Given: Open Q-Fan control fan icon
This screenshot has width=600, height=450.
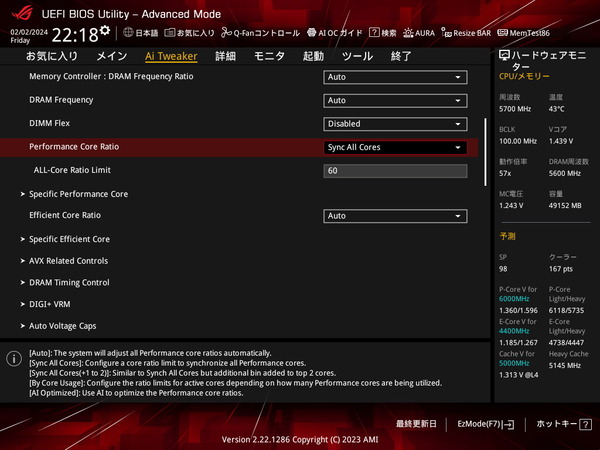Looking at the screenshot, I should [227, 33].
